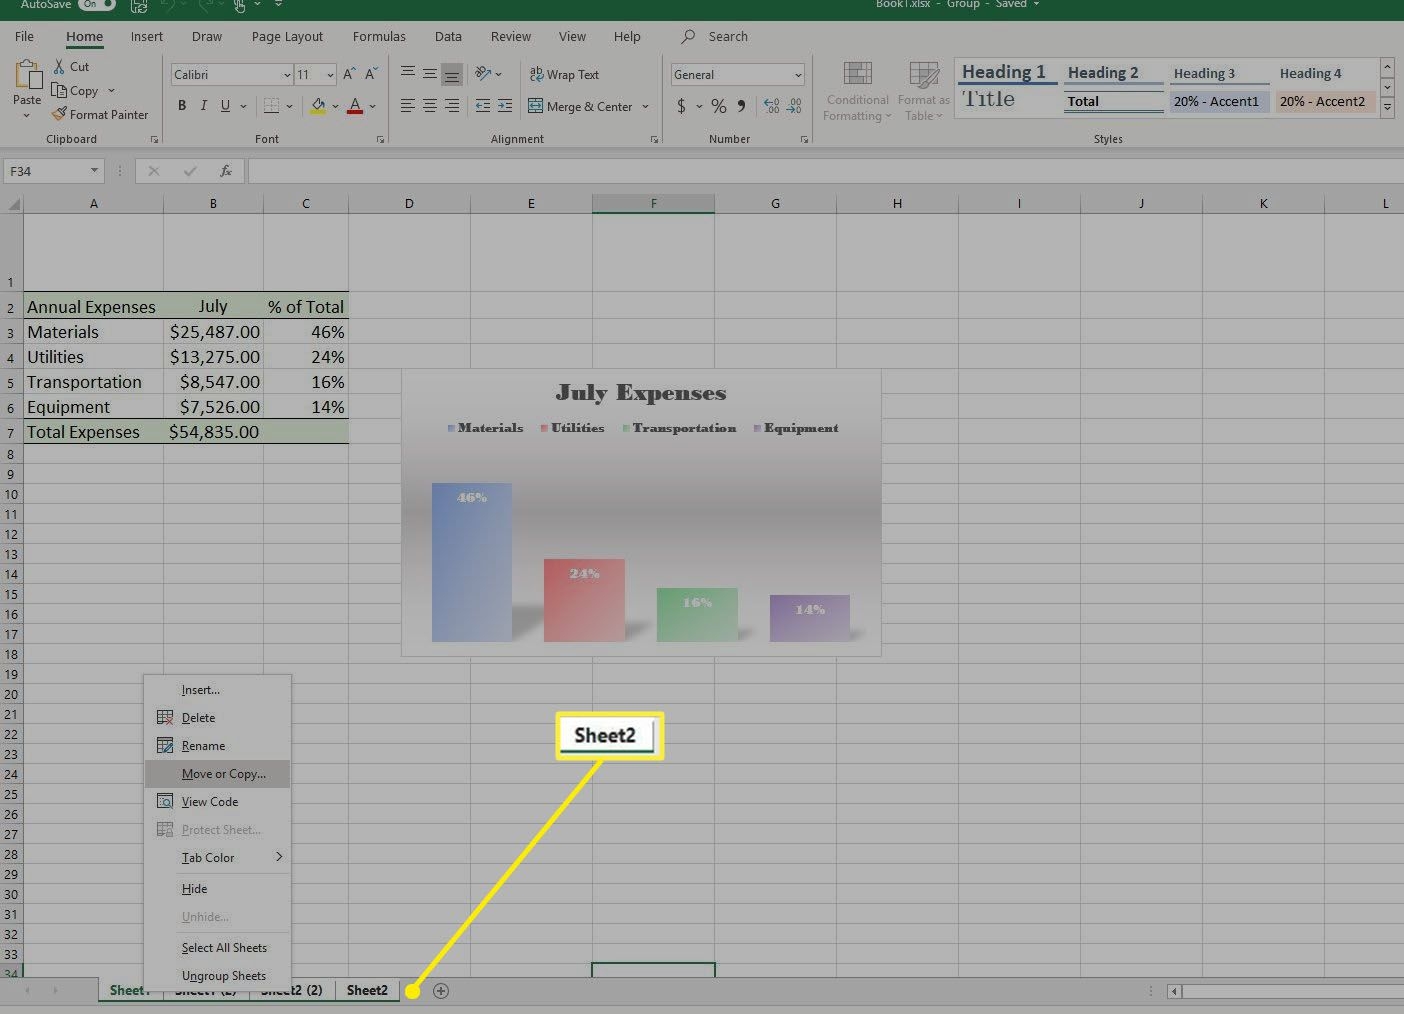Image resolution: width=1404 pixels, height=1014 pixels.
Task: Open the Name Box dropdown arrow
Action: [94, 171]
